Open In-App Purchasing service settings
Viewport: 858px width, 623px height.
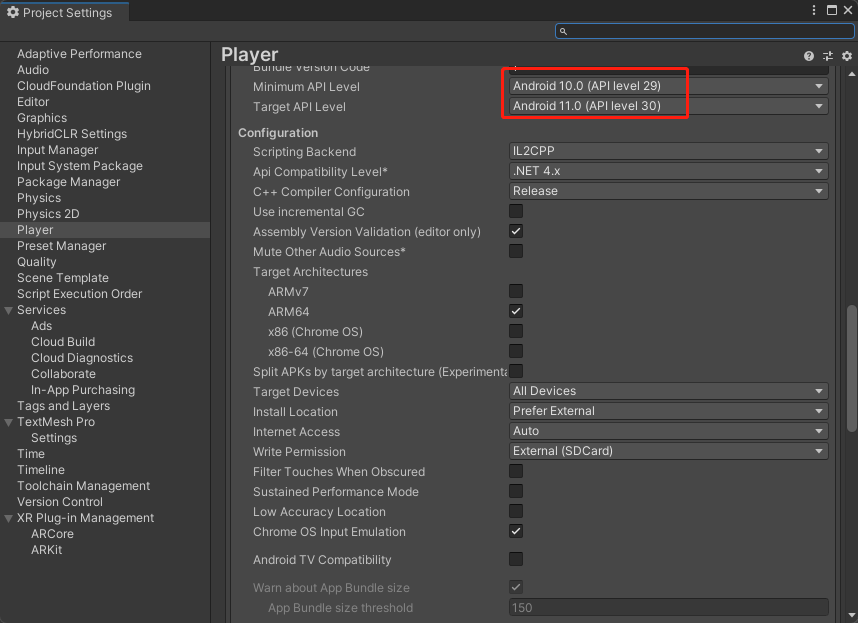point(83,390)
